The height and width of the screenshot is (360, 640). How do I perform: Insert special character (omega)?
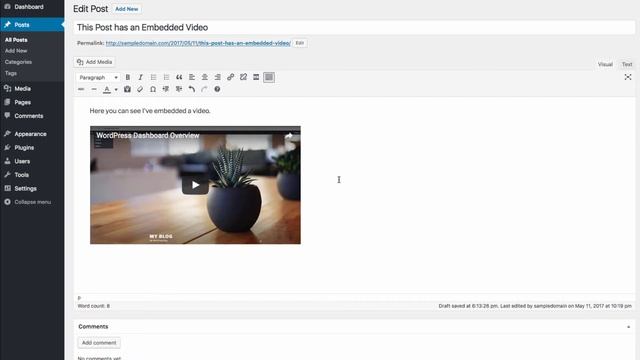[153, 89]
